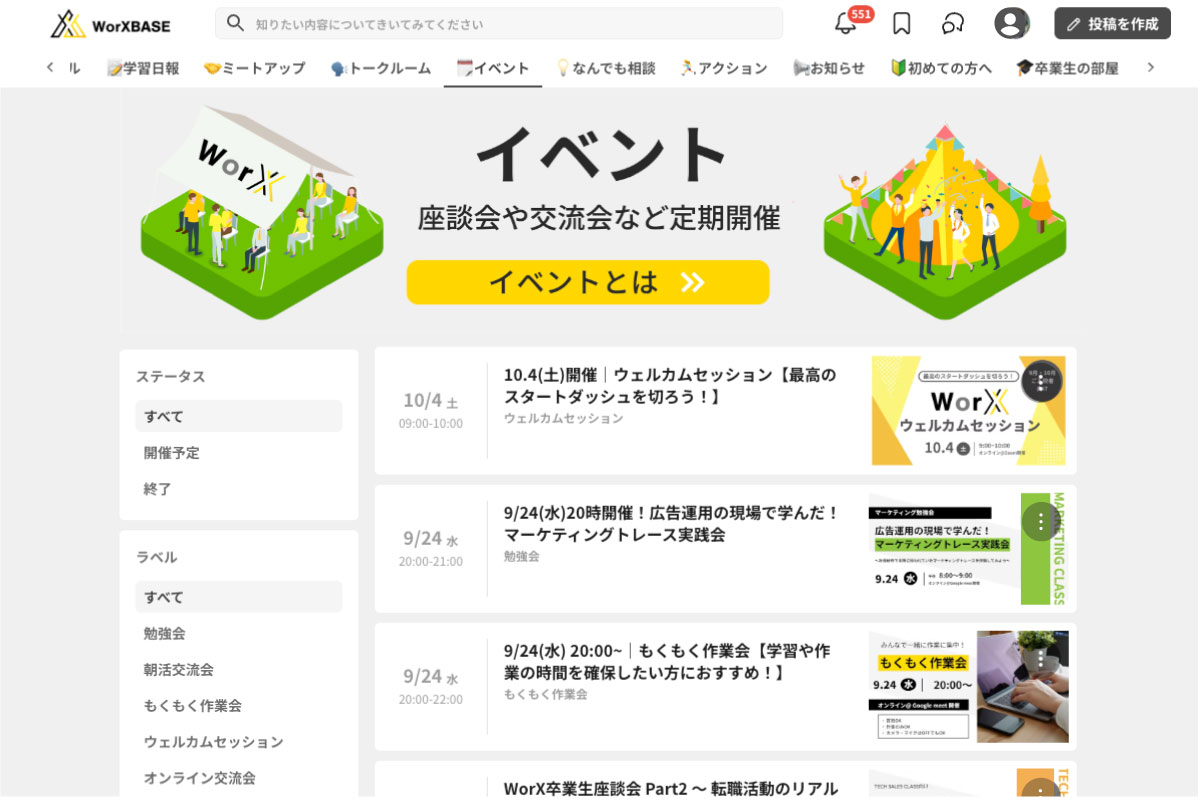Select 終了 status filter

[158, 489]
